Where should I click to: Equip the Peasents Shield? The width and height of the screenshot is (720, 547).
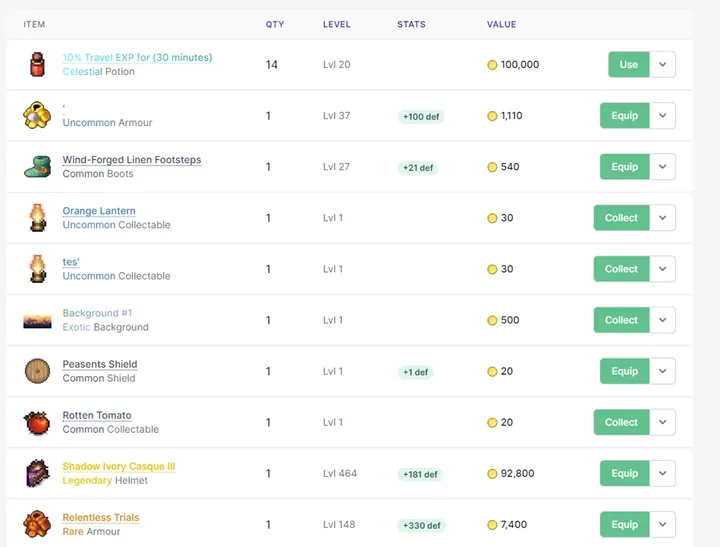tap(624, 371)
